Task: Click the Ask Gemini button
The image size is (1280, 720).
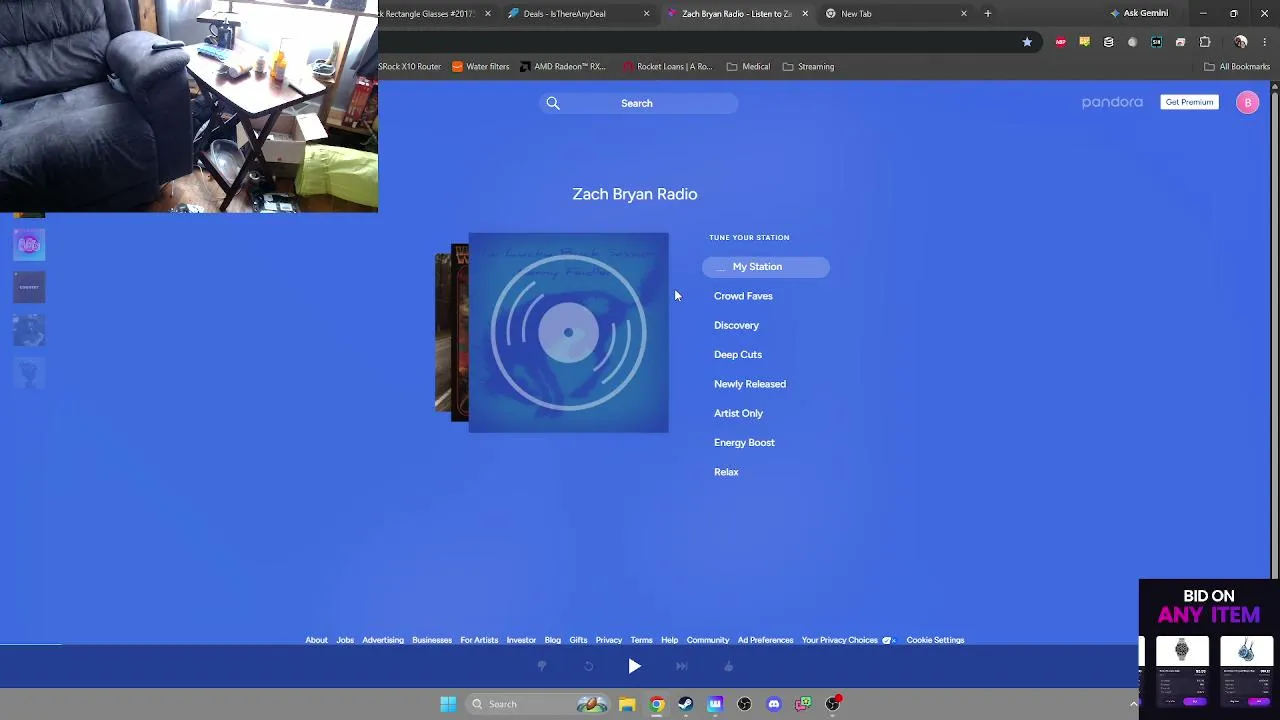Action: 1139,14
